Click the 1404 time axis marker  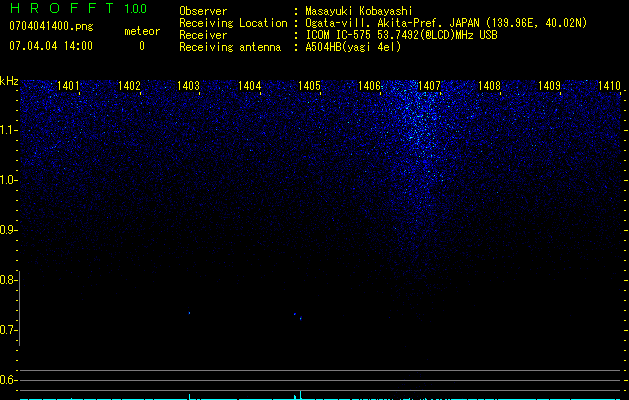(249, 85)
